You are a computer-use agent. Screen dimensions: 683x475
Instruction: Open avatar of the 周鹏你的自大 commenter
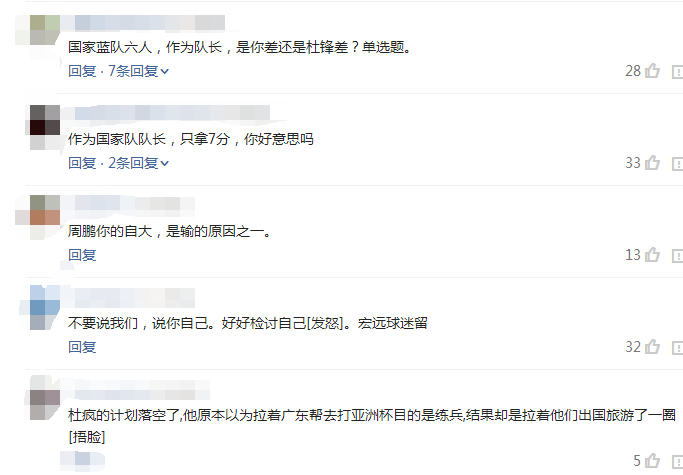click(x=45, y=210)
